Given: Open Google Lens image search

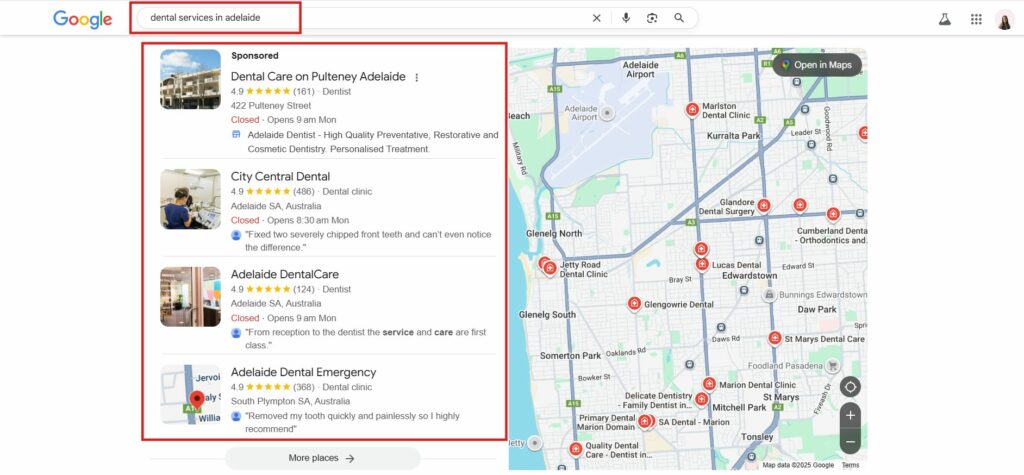Looking at the screenshot, I should pyautogui.click(x=652, y=18).
